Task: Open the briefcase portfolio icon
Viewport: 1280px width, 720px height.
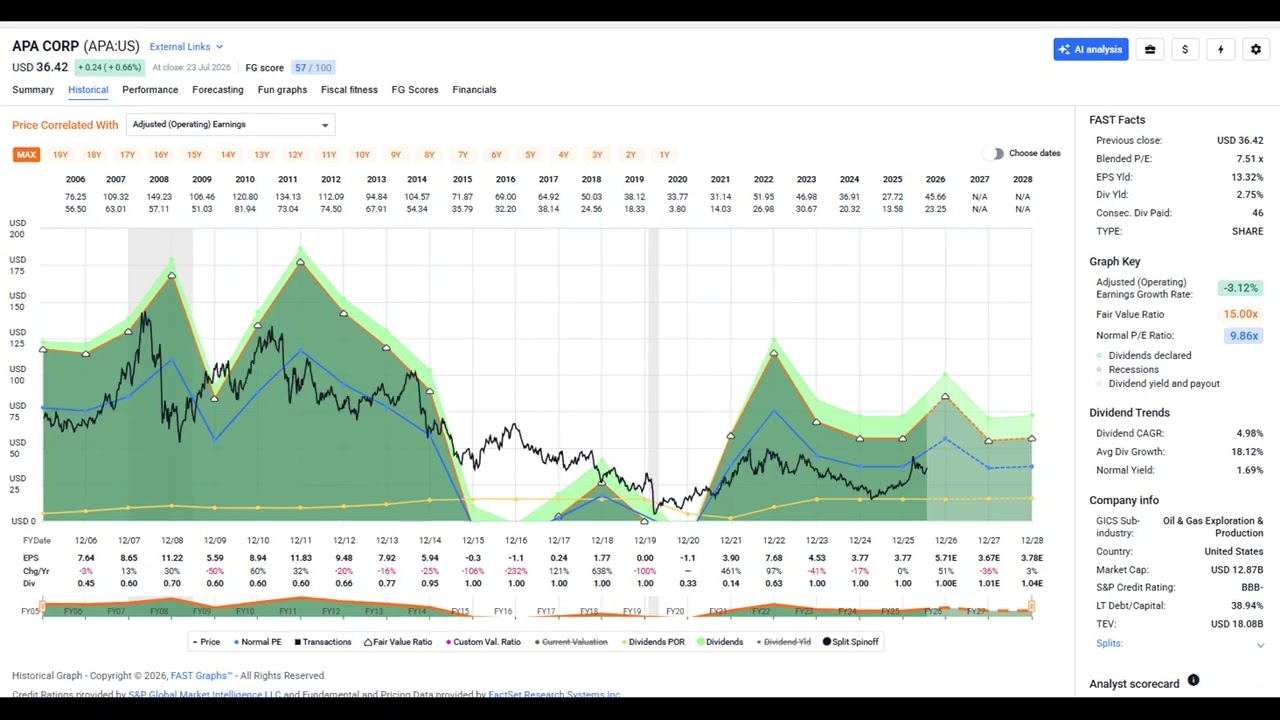Action: [x=1150, y=49]
